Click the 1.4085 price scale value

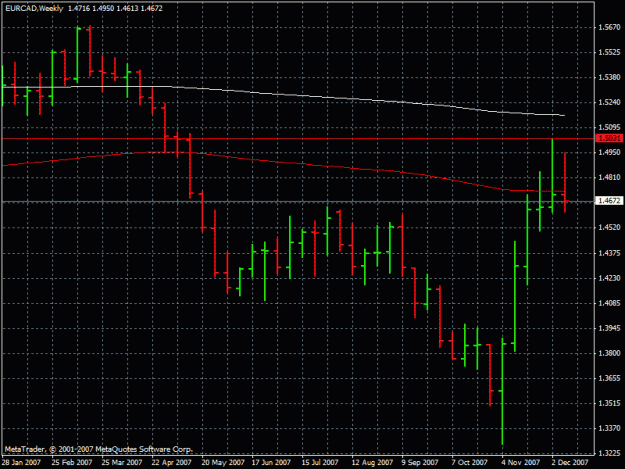[609, 303]
